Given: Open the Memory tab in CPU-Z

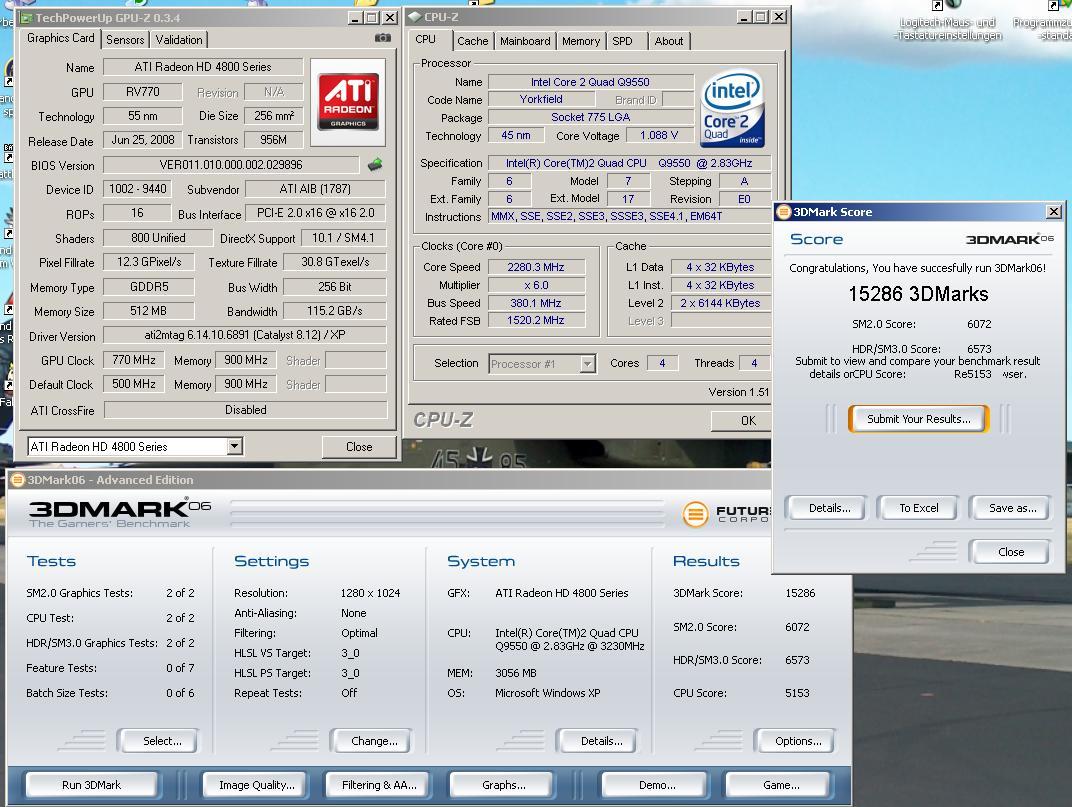Looking at the screenshot, I should (x=580, y=41).
